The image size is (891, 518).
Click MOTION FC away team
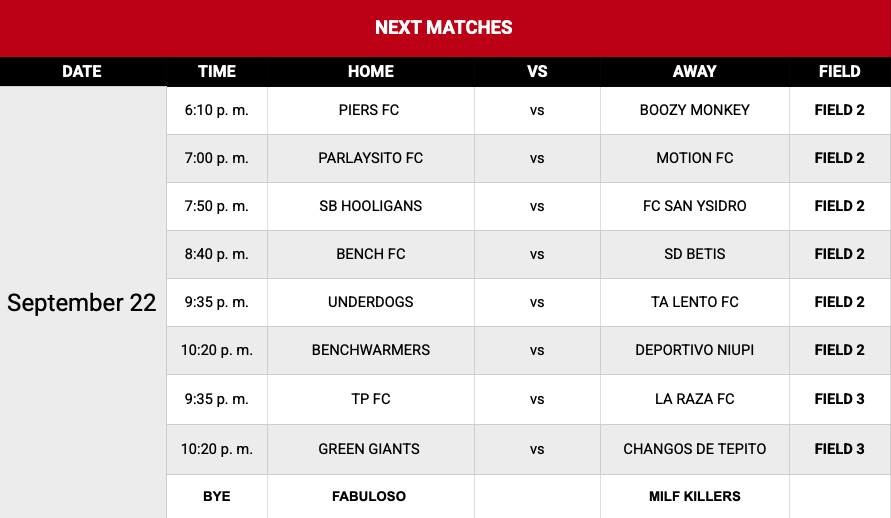coord(694,158)
